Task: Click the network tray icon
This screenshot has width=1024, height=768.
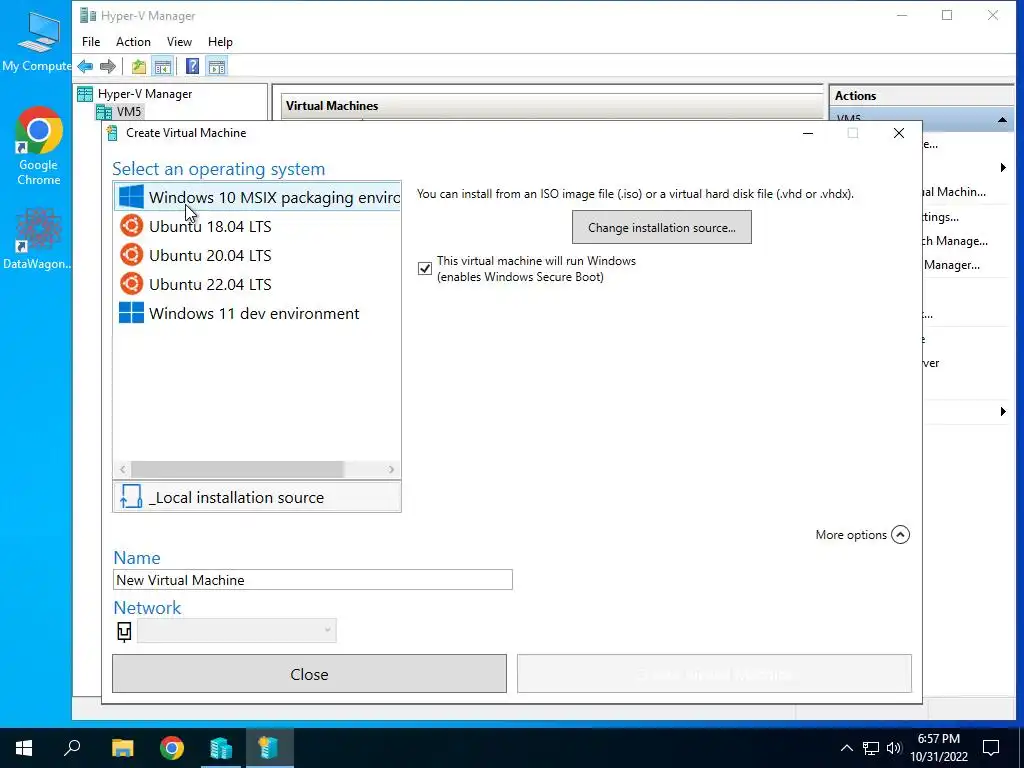Action: (871, 748)
